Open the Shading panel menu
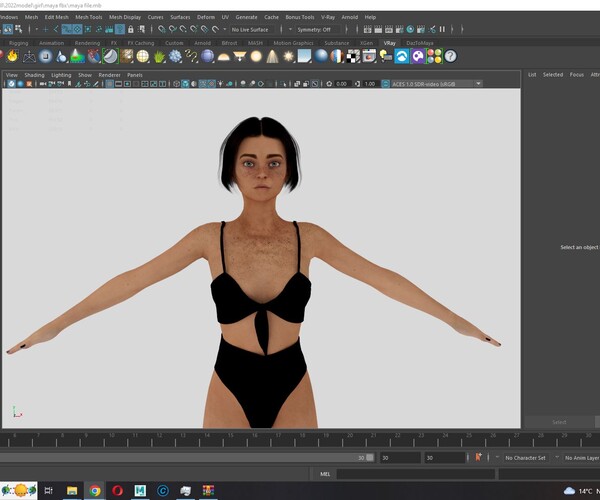 34,75
